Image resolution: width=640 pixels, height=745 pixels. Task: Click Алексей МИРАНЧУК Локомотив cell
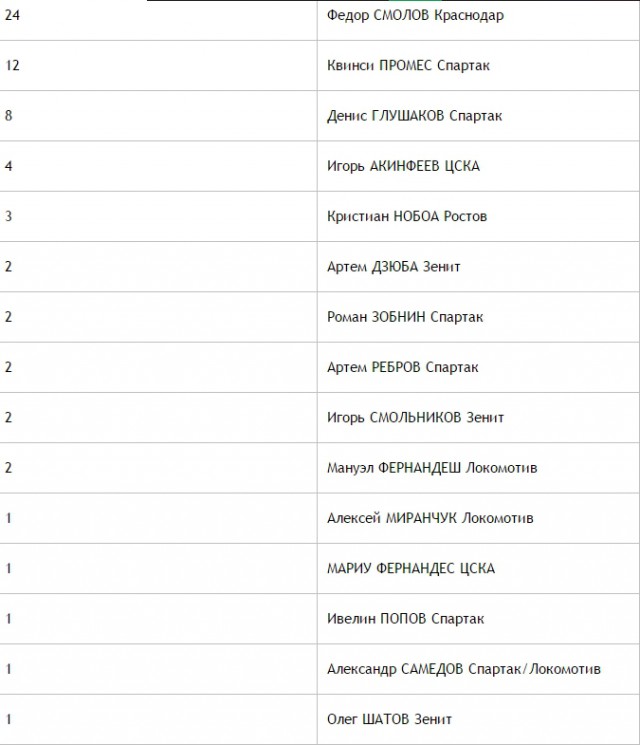coord(478,518)
